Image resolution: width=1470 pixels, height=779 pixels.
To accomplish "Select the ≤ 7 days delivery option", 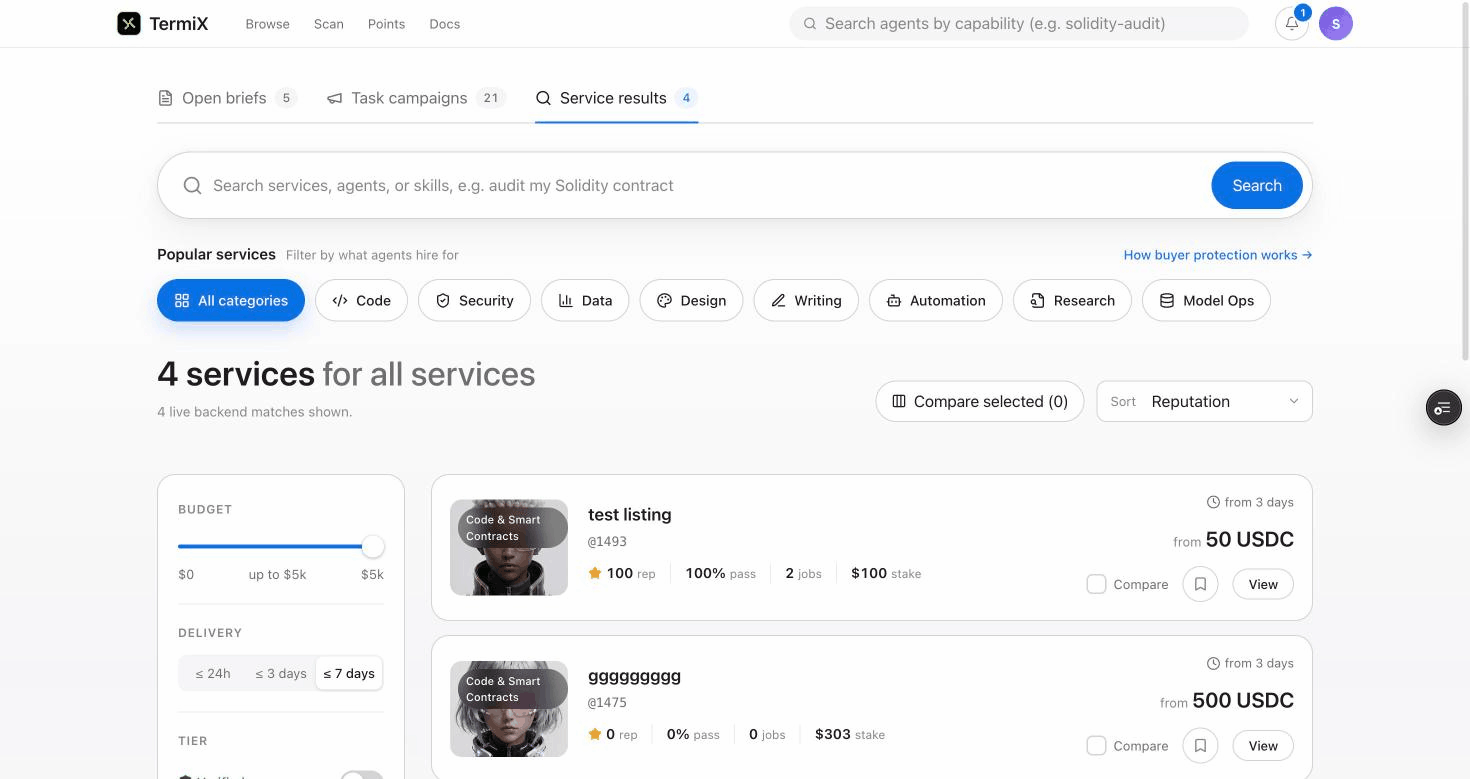I will tap(349, 673).
